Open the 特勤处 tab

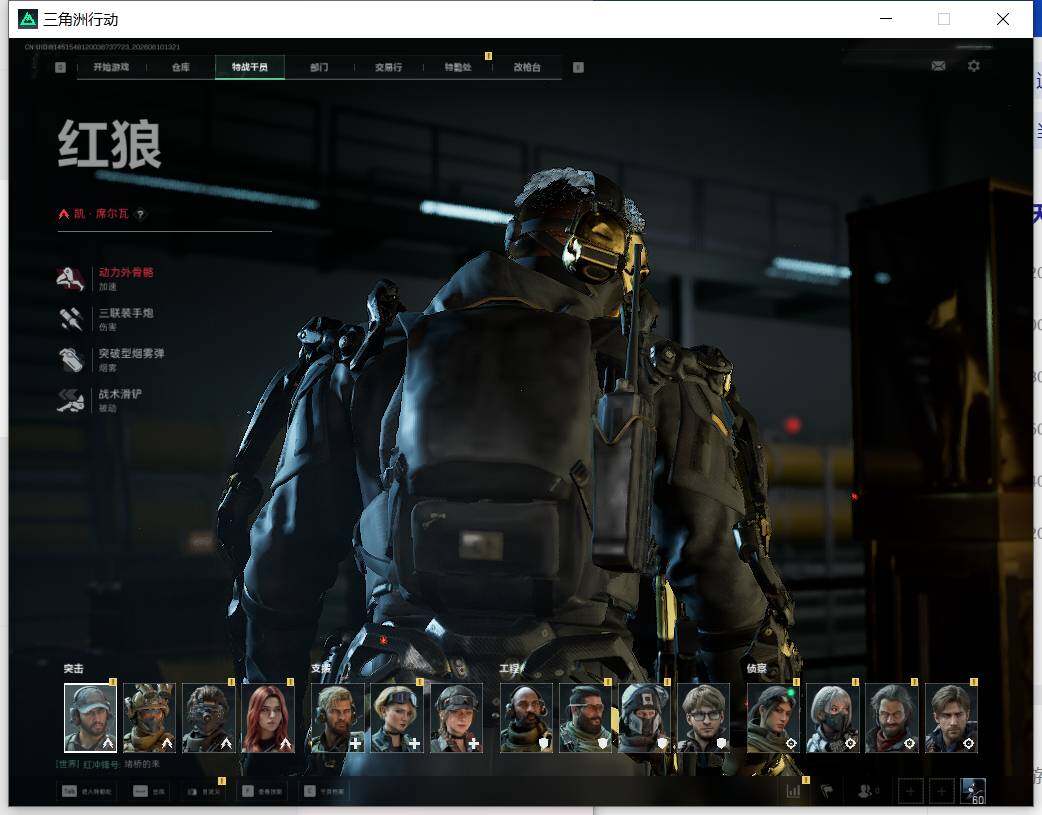[x=458, y=67]
